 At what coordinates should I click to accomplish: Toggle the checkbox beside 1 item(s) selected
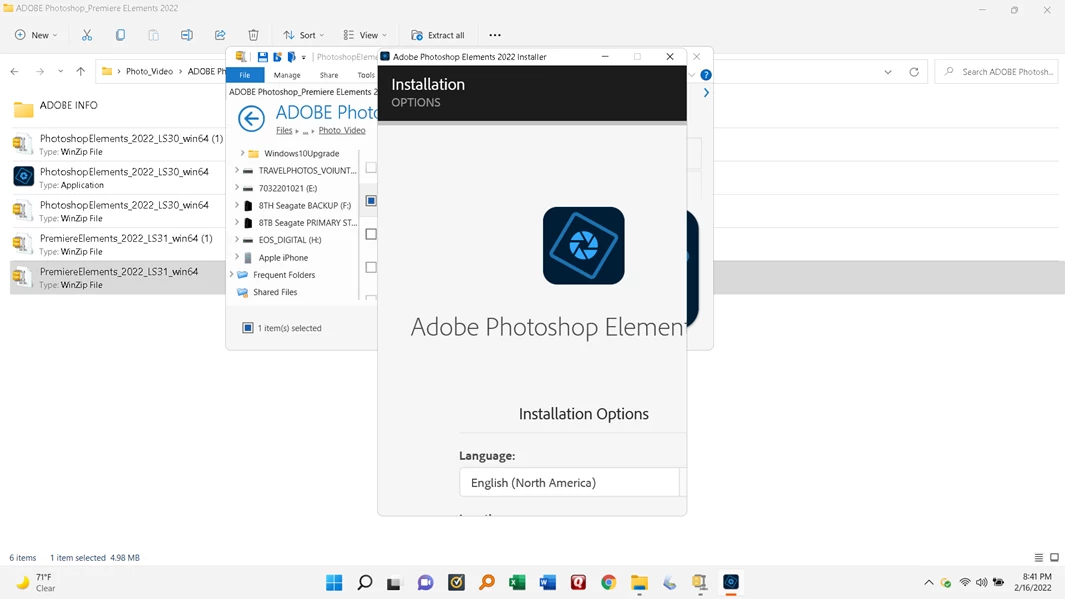click(248, 328)
